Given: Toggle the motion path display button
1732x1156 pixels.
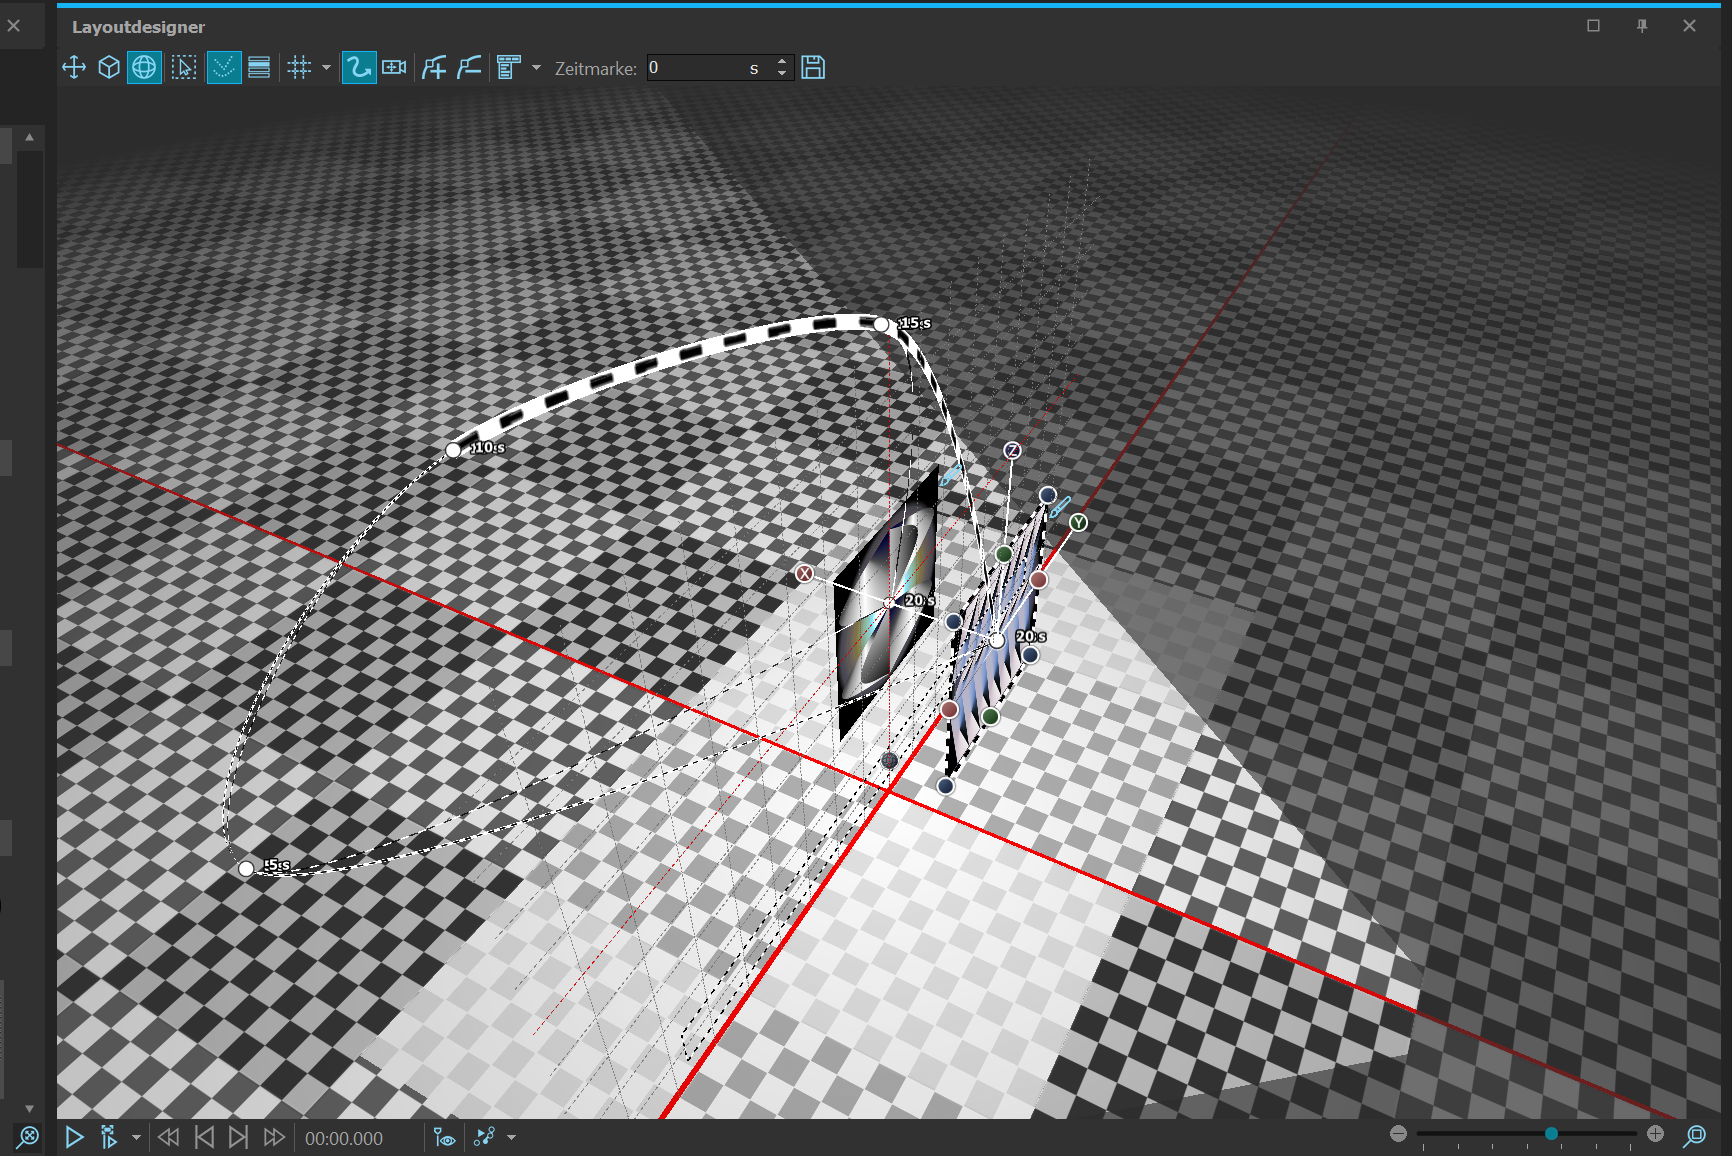Looking at the screenshot, I should point(358,68).
